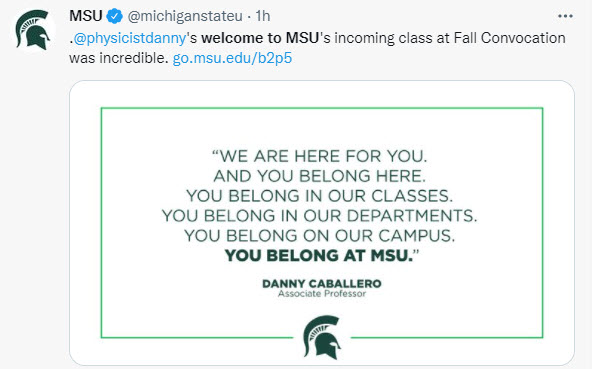This screenshot has height=369, width=606.
Task: Open the @michiganstateu handle
Action: coord(185,16)
